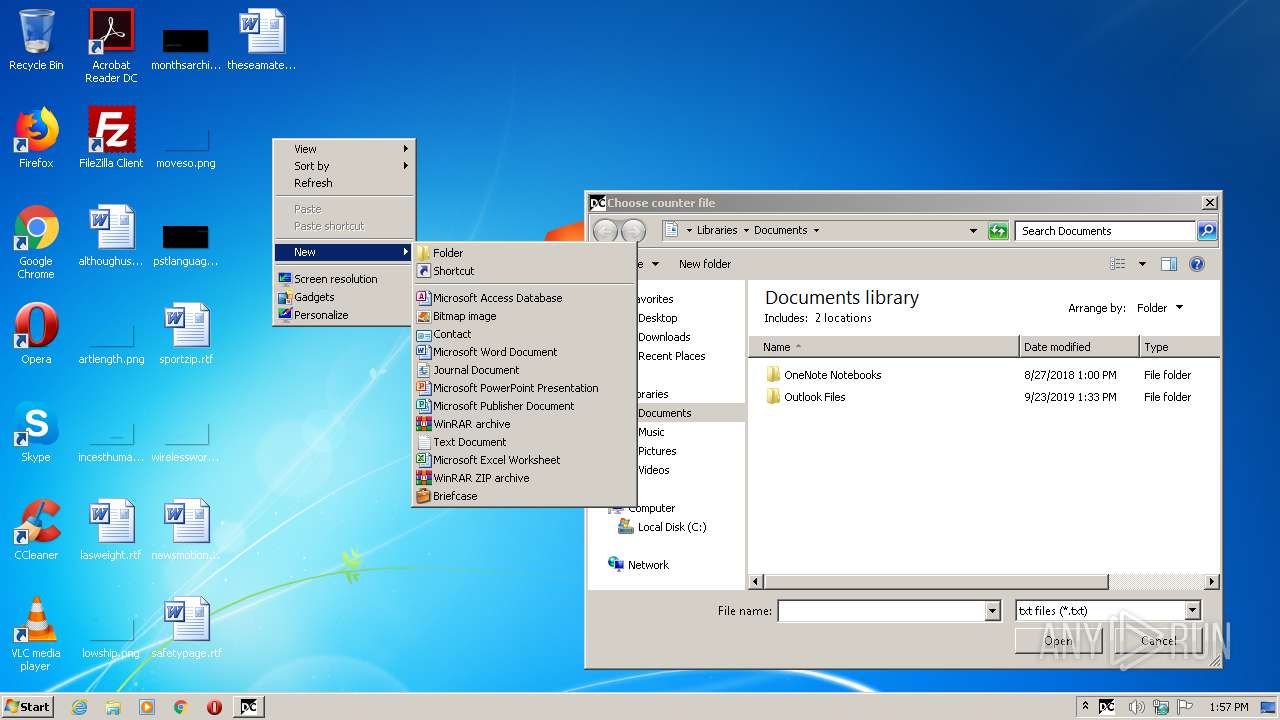
Task: Select the FileZilla Client desktop icon
Action: pyautogui.click(x=111, y=138)
